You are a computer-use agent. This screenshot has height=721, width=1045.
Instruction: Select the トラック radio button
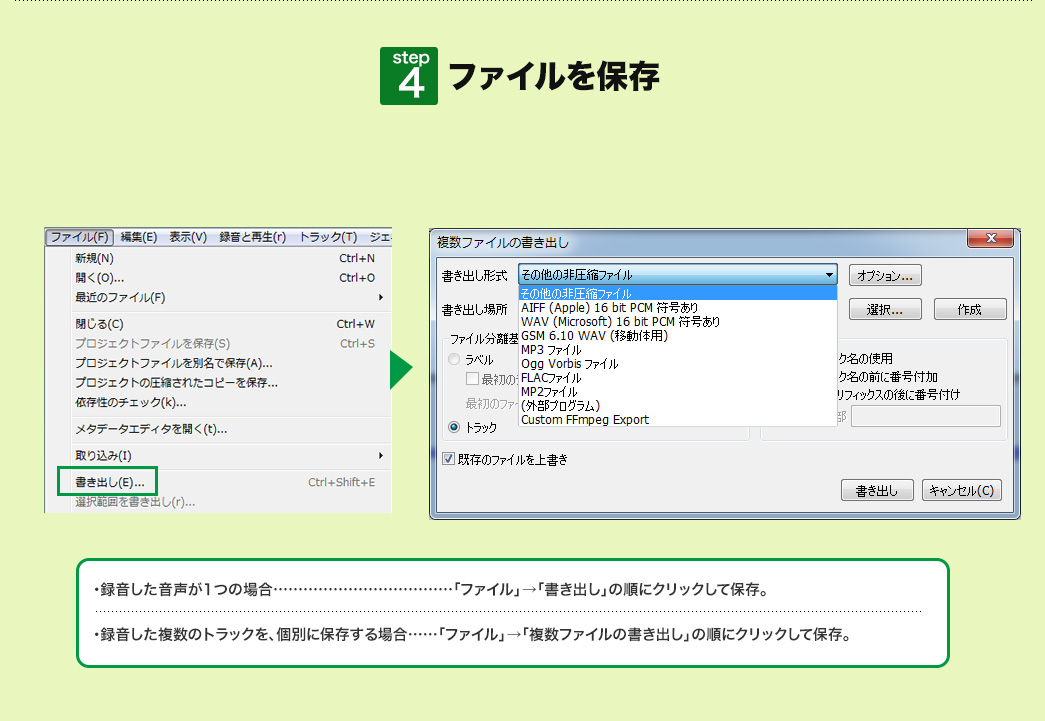tap(454, 427)
